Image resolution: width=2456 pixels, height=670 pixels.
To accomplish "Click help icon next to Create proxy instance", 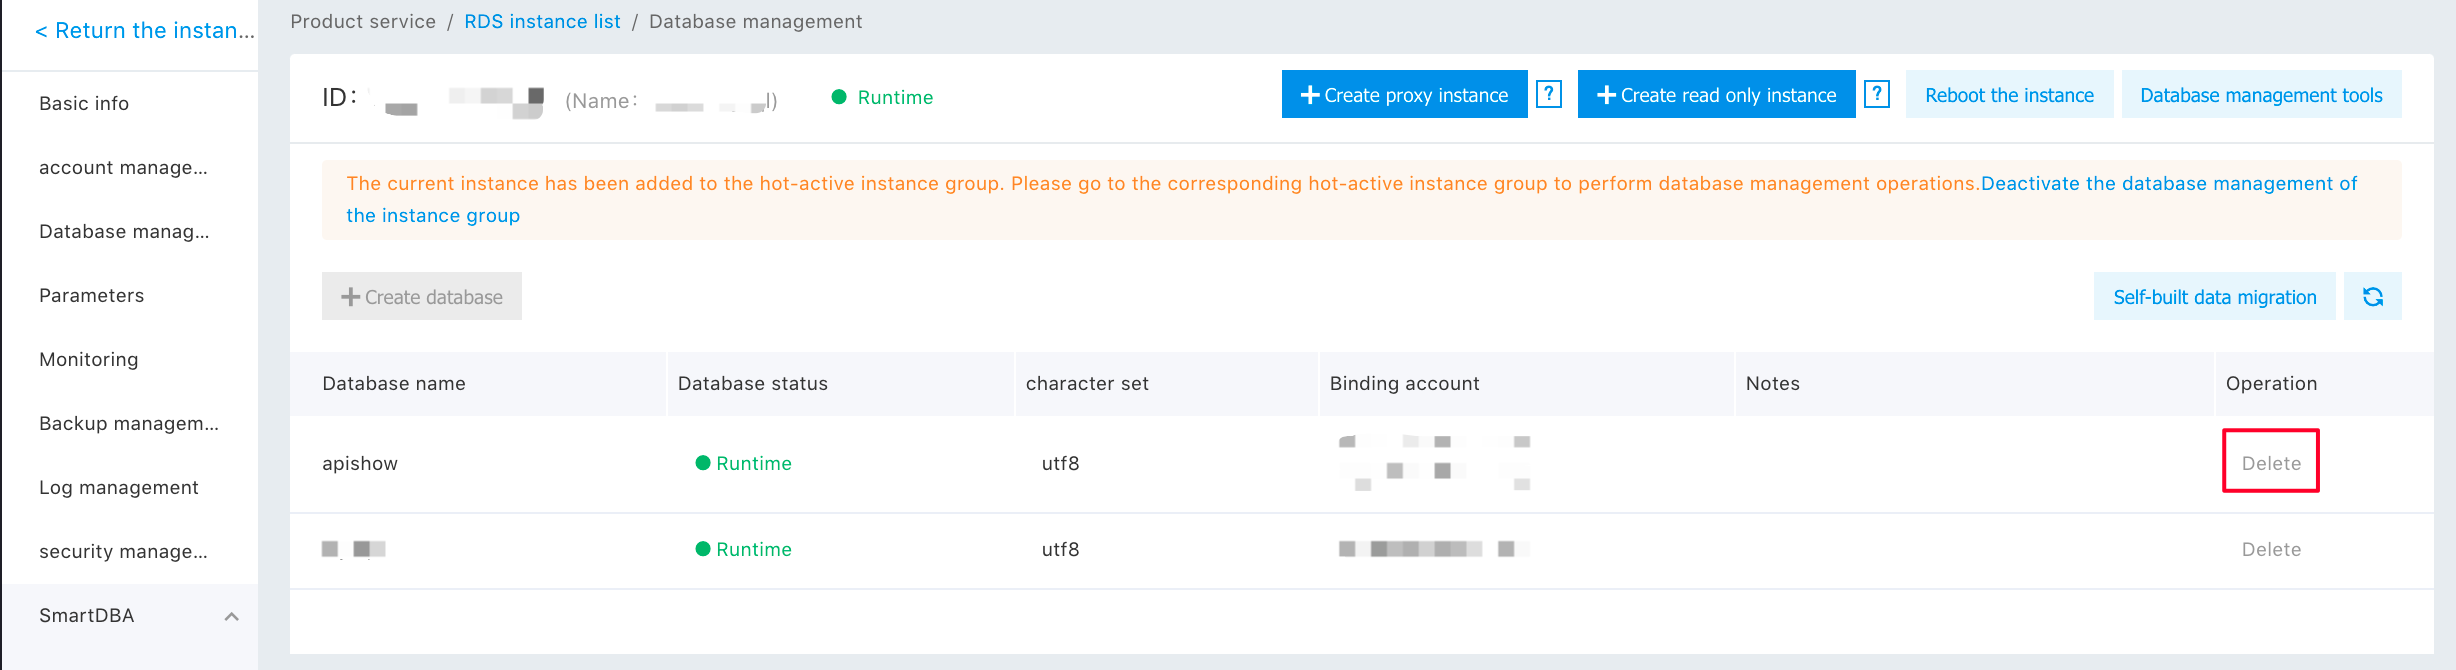I will coord(1548,95).
